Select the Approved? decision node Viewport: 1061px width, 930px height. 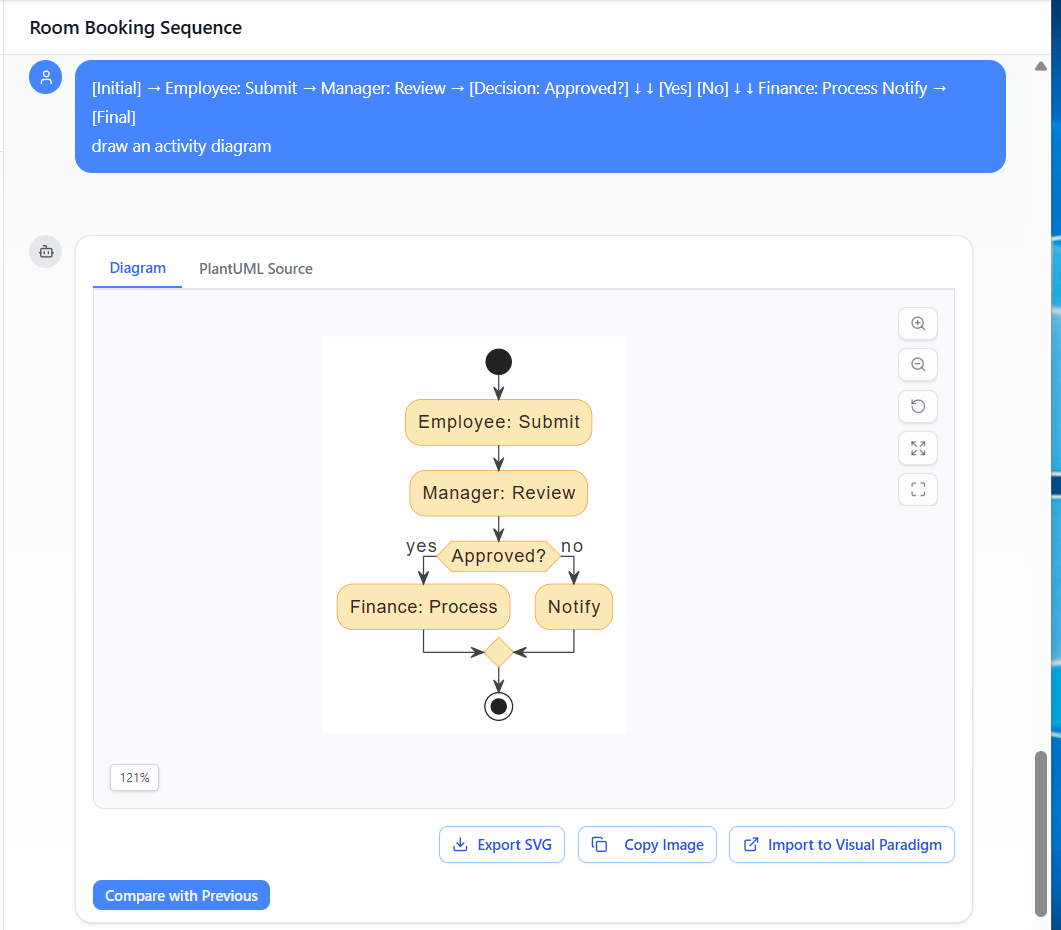click(498, 556)
